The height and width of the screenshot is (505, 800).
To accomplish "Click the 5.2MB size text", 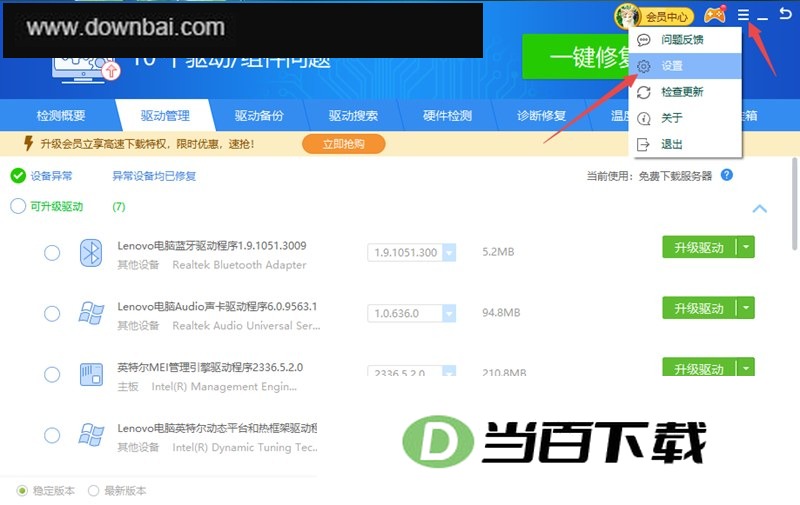I will click(498, 252).
